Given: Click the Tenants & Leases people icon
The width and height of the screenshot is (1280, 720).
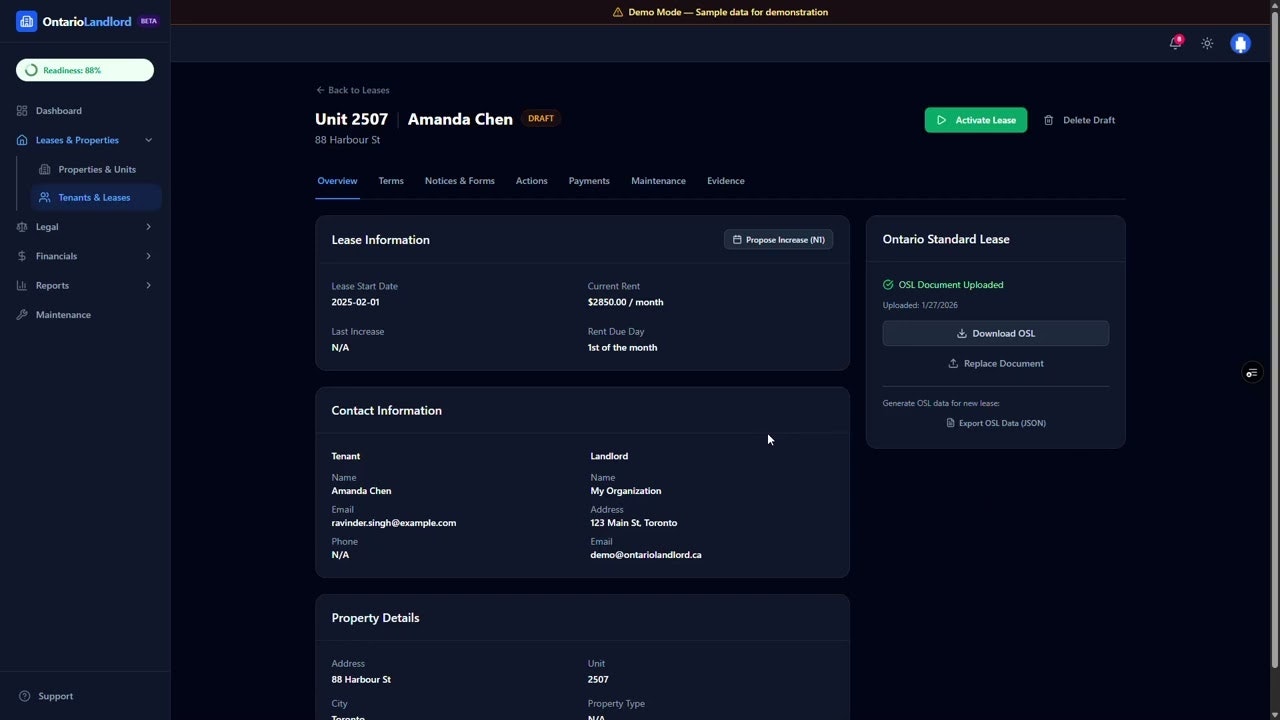Looking at the screenshot, I should (44, 197).
